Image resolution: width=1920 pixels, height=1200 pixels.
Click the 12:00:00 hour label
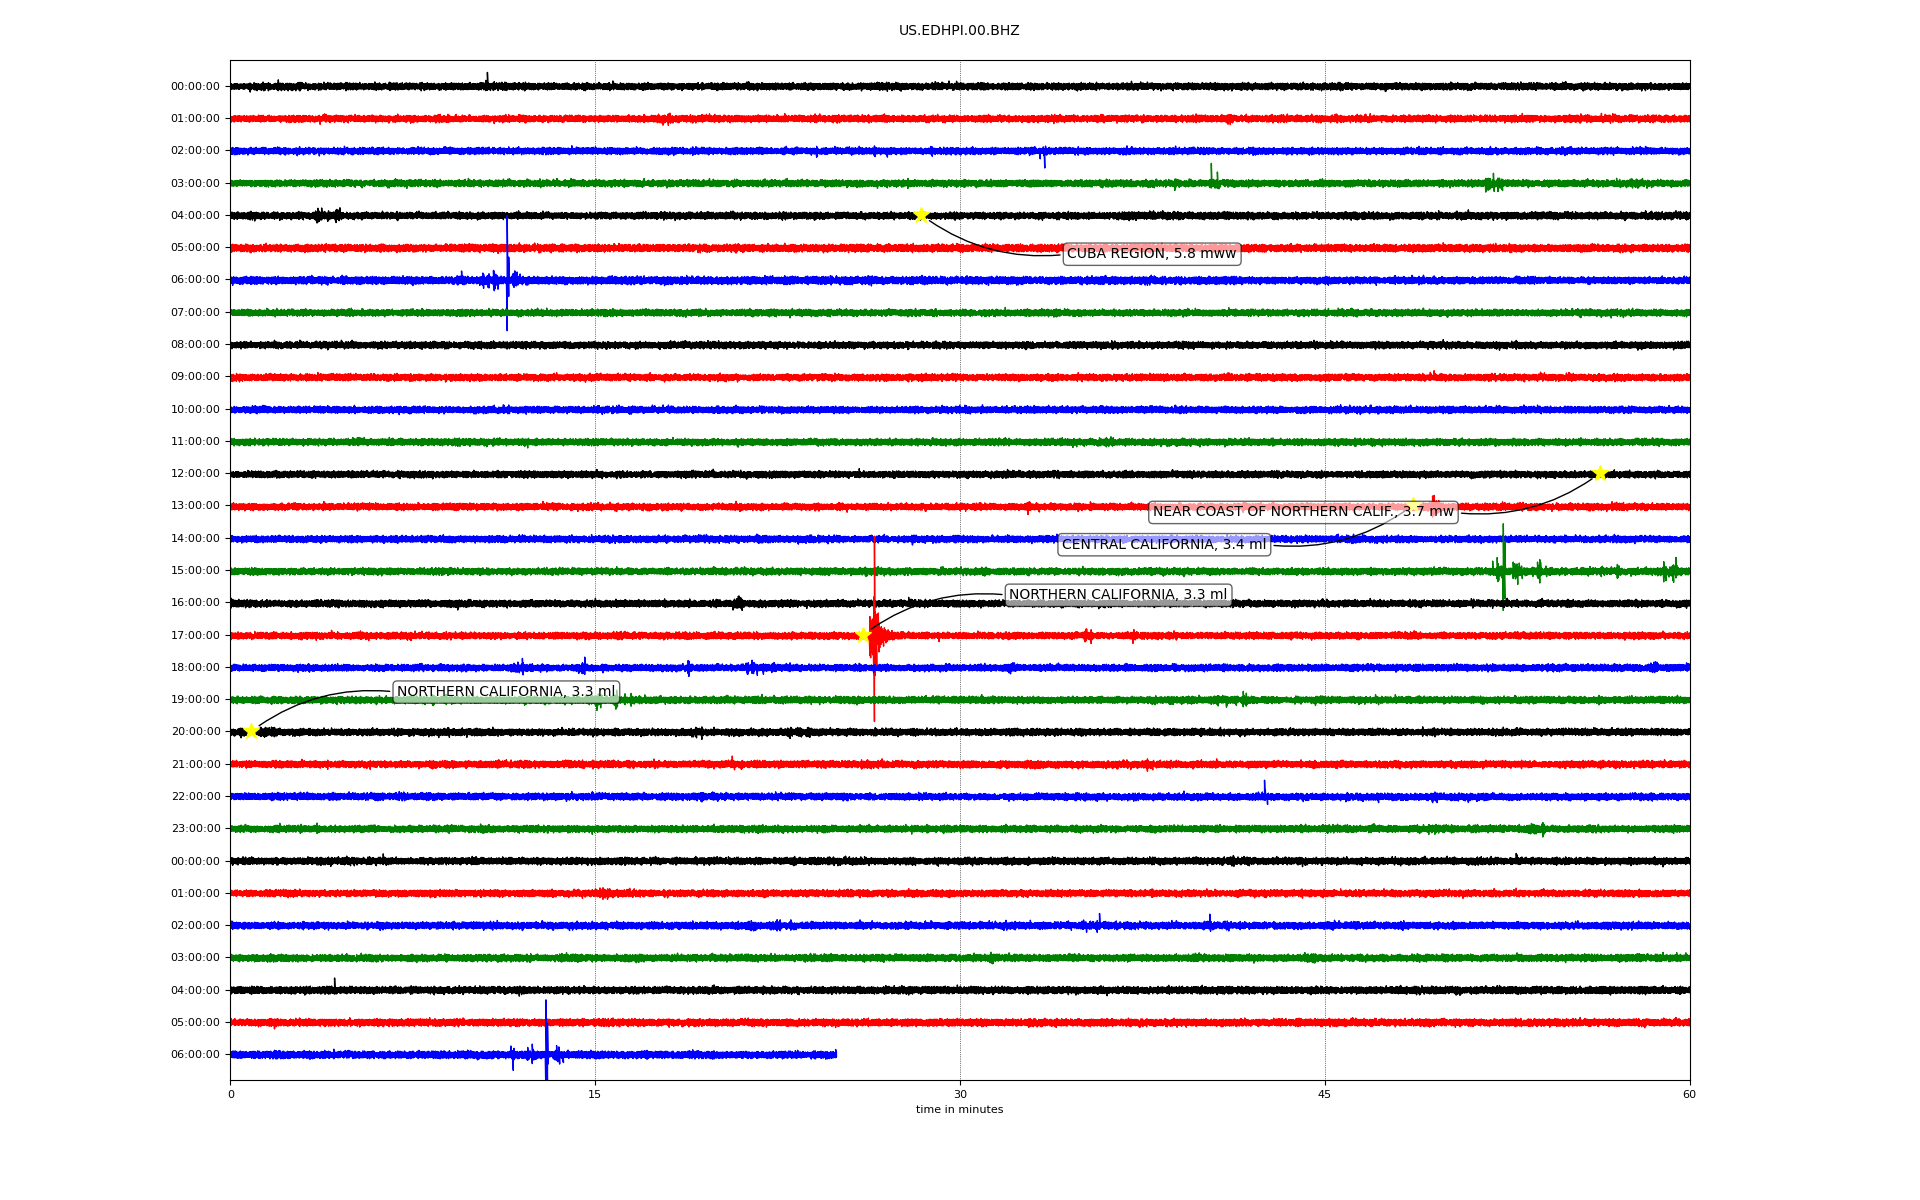coord(195,474)
